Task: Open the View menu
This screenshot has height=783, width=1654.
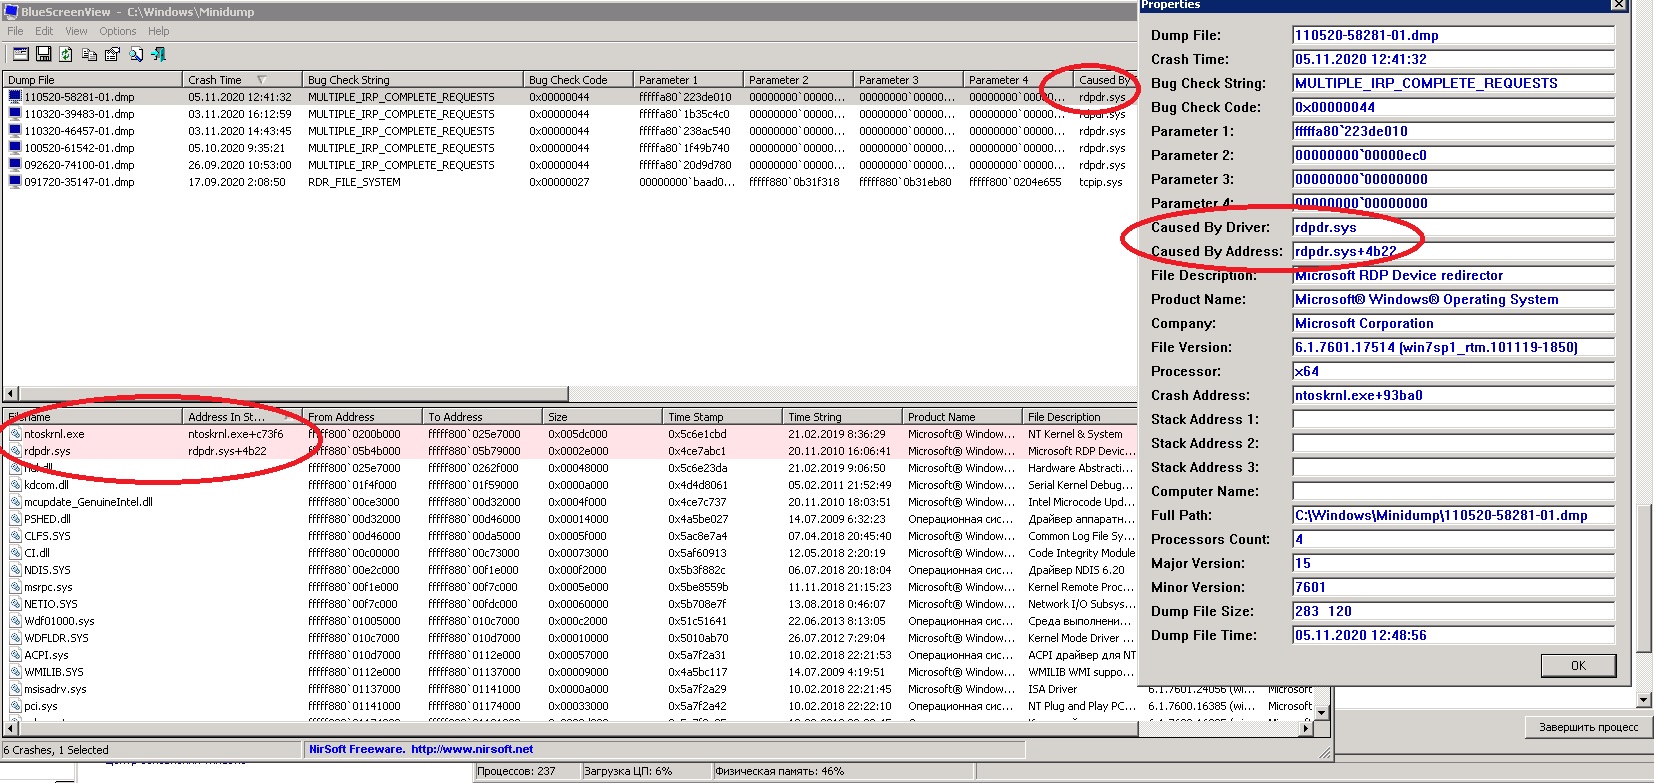Action: pos(76,31)
